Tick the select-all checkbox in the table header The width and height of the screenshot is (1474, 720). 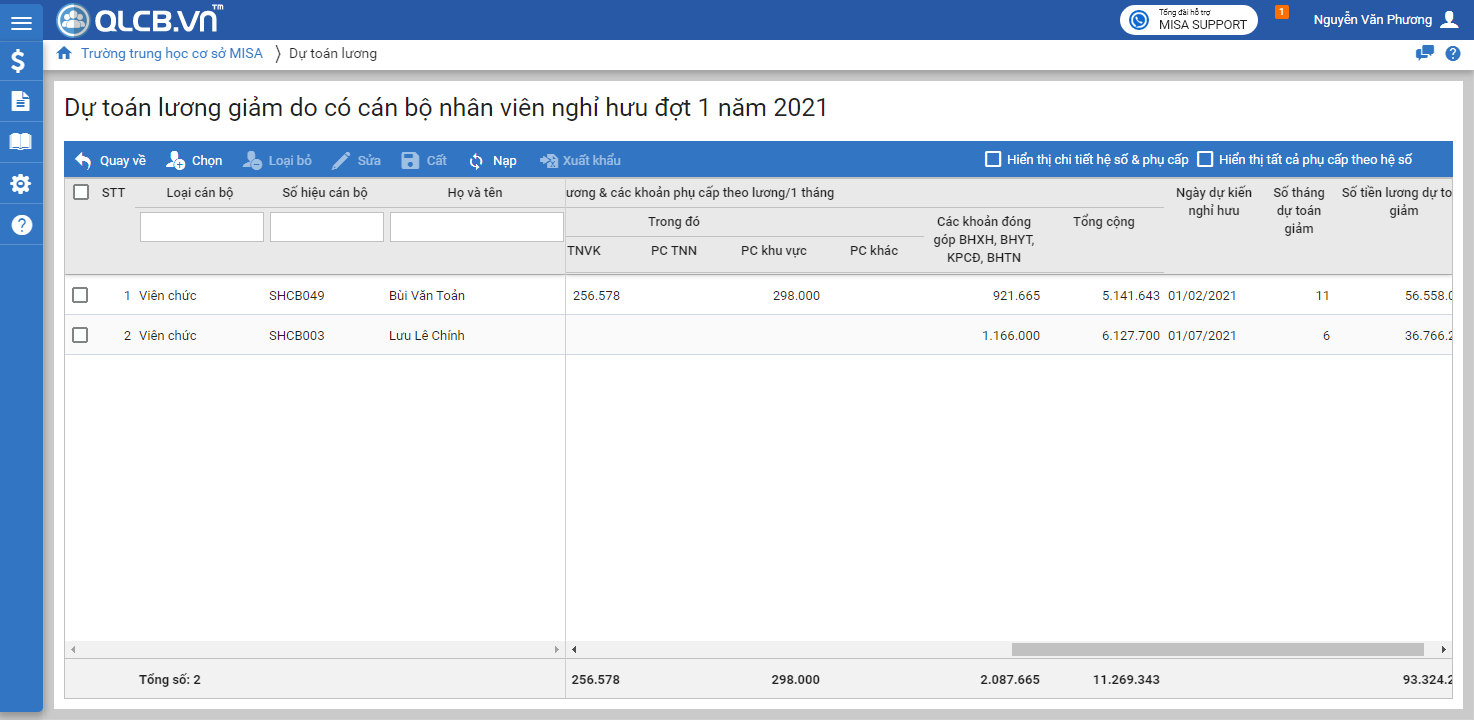tap(81, 192)
